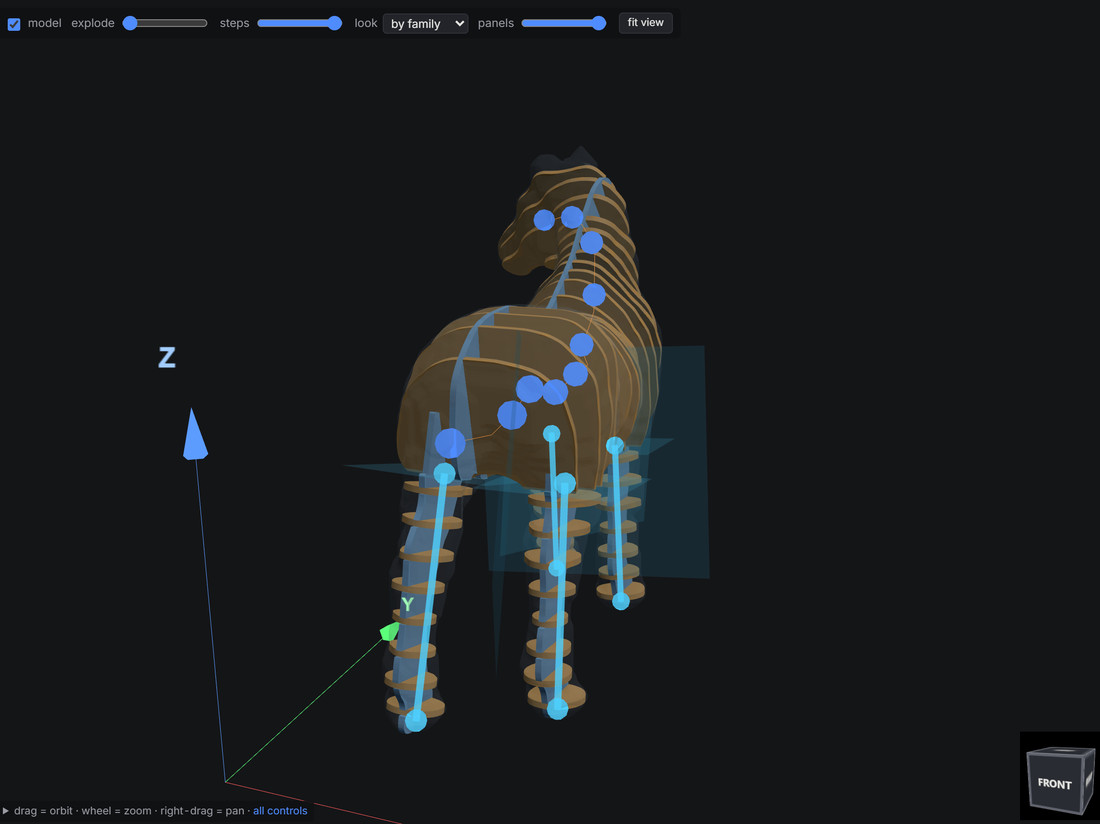Open the look dropdown set to by family

[425, 24]
